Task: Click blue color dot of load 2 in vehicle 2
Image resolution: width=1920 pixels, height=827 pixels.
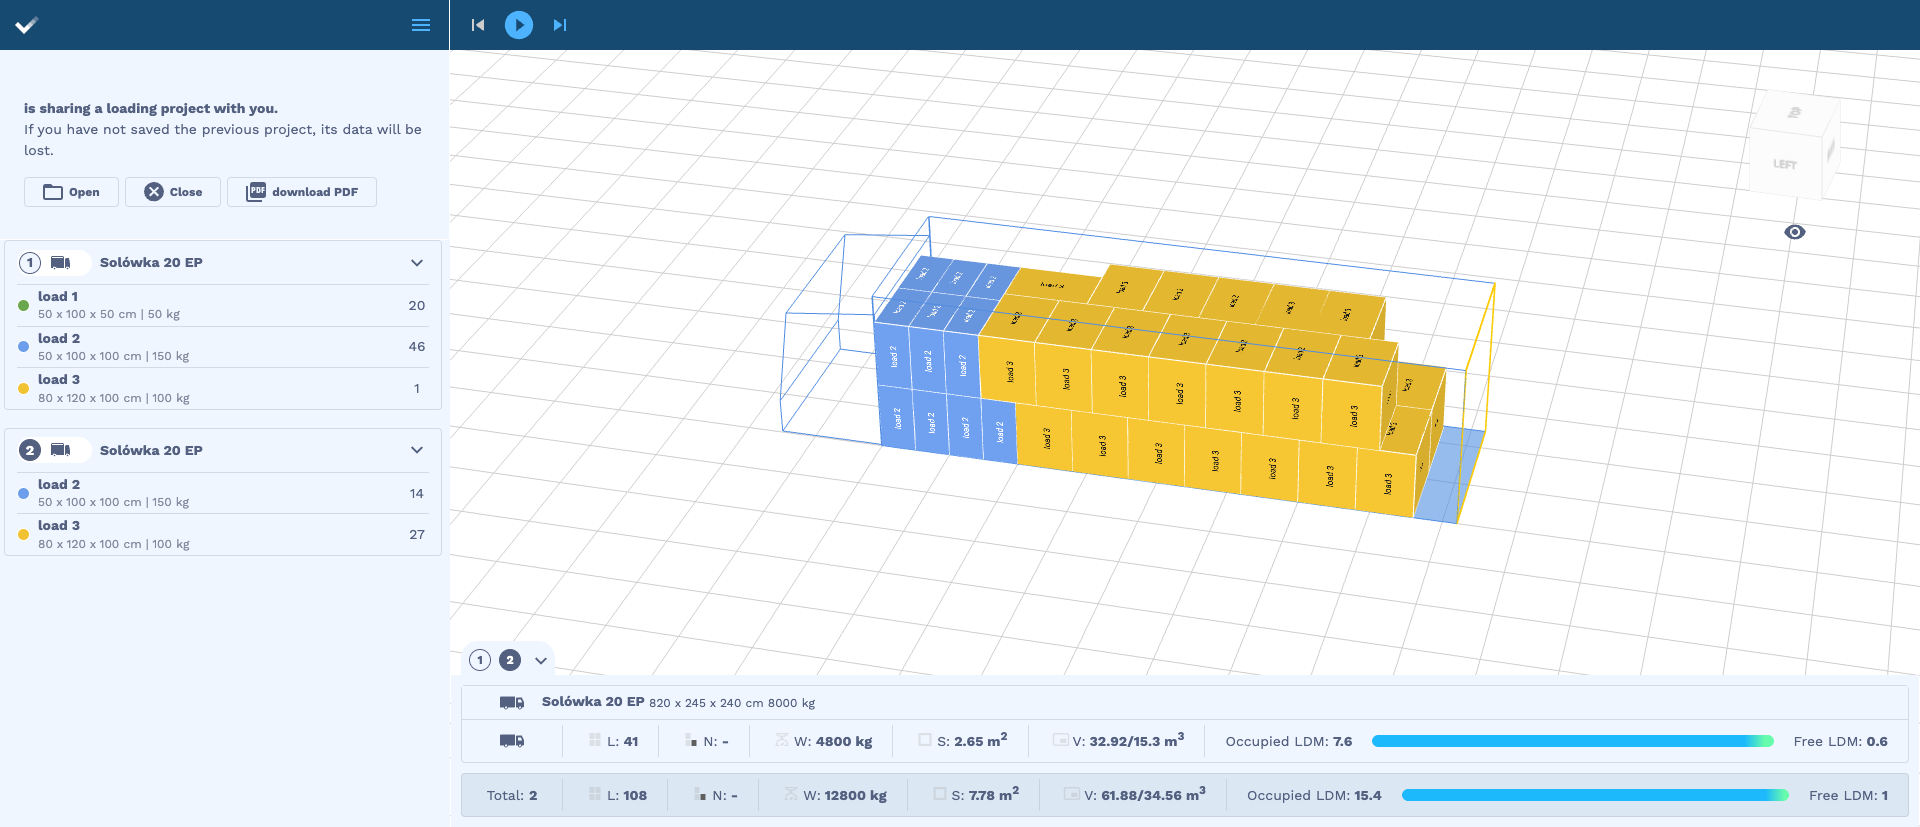Action: coord(23,493)
